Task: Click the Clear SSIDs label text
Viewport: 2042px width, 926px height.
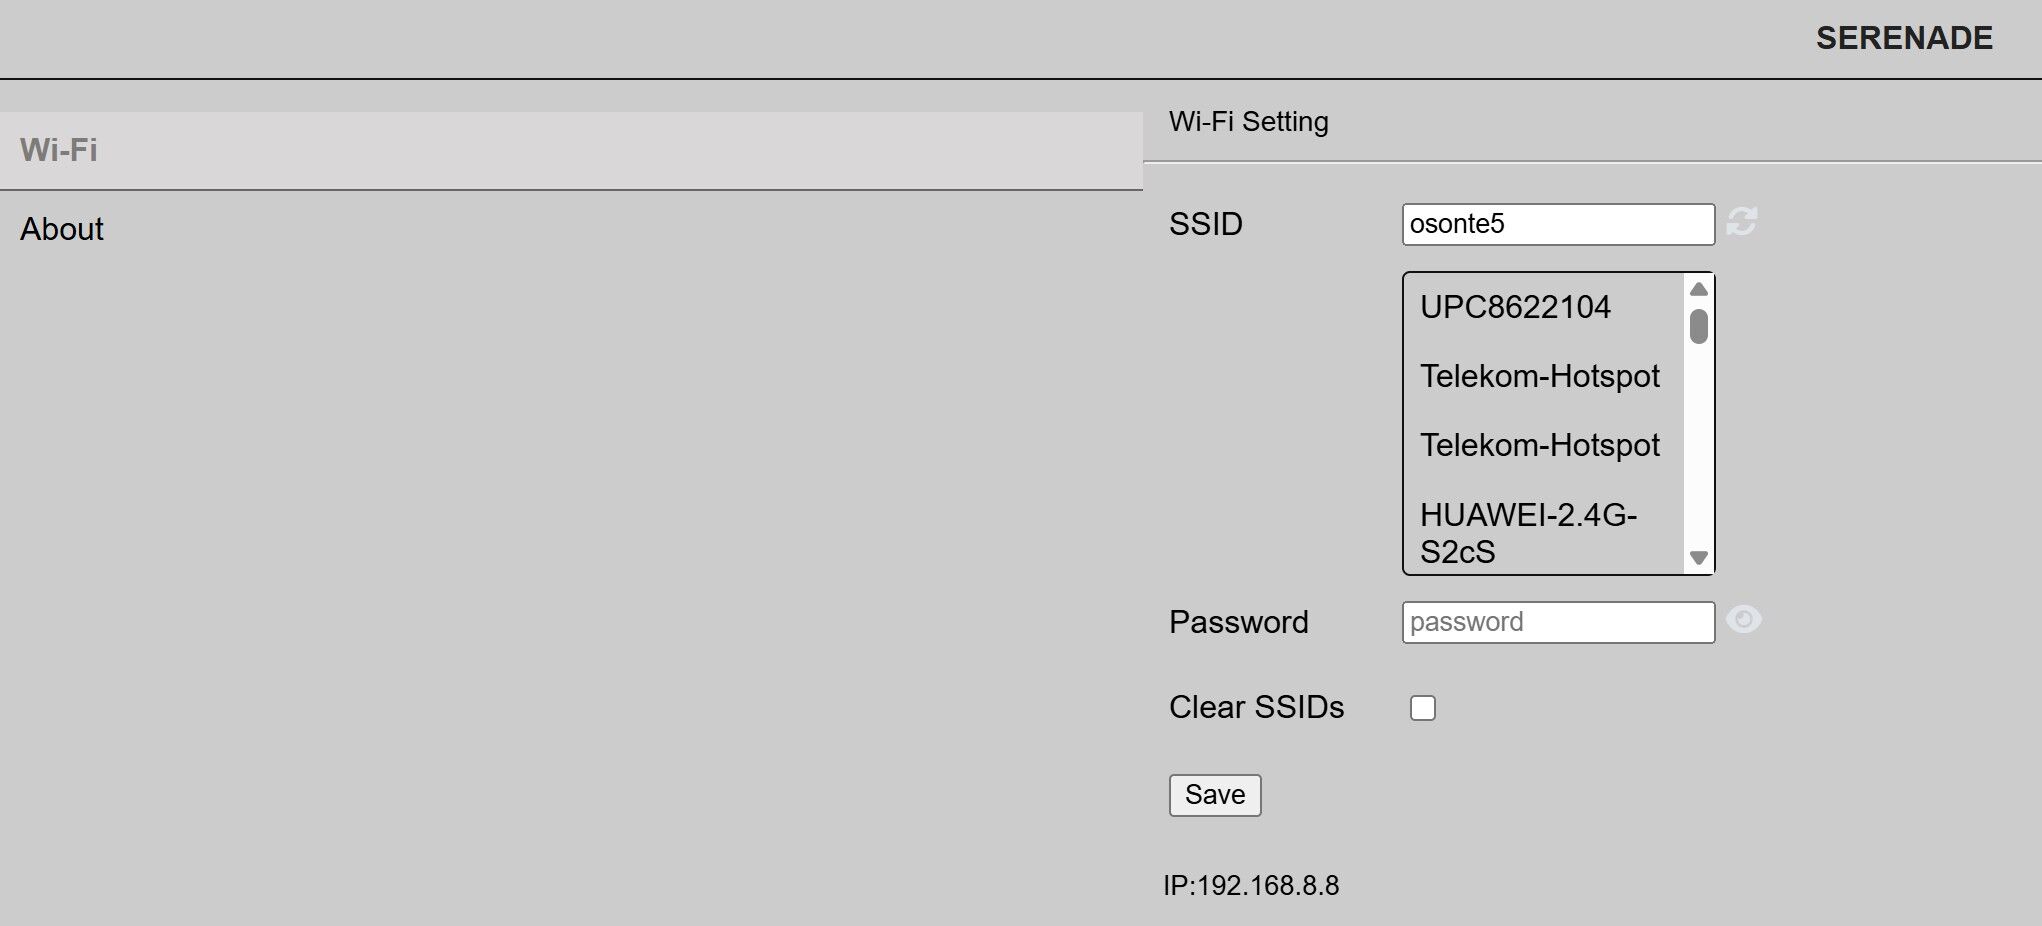Action: point(1256,707)
